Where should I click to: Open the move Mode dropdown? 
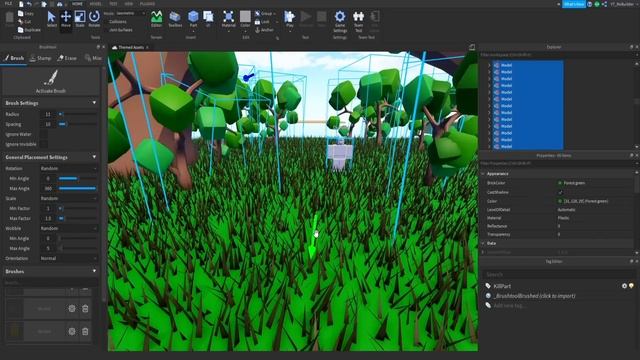tap(131, 13)
